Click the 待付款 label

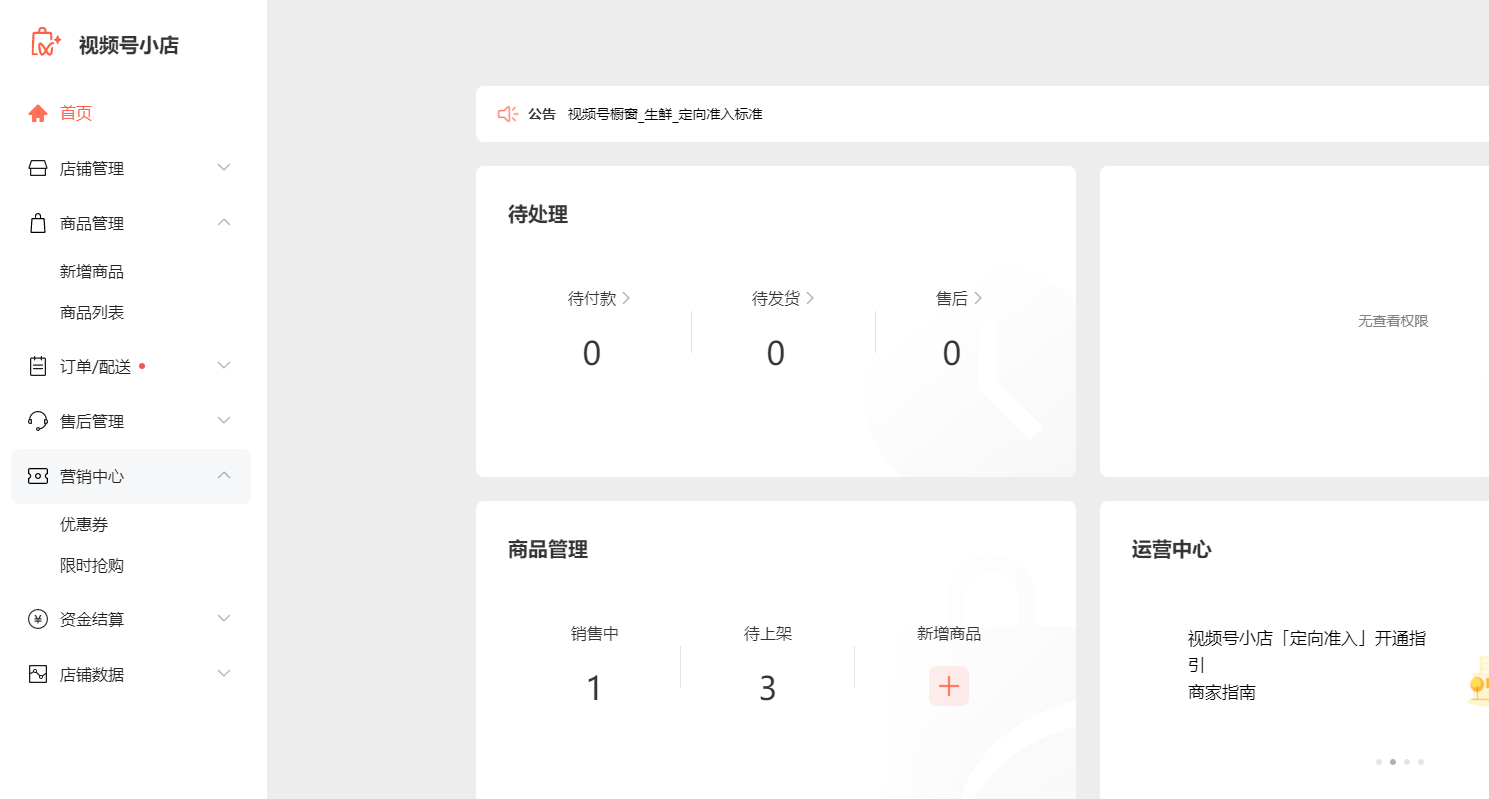tap(592, 298)
